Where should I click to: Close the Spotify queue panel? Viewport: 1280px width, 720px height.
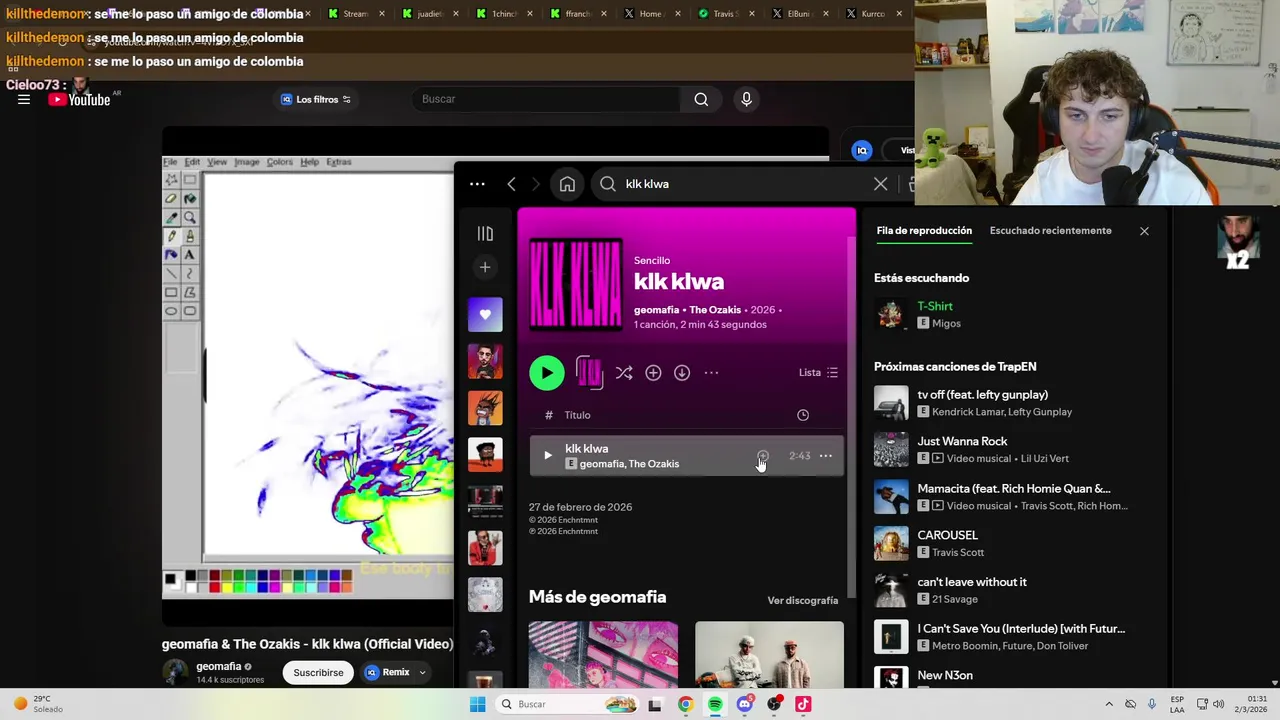[x=1144, y=231]
